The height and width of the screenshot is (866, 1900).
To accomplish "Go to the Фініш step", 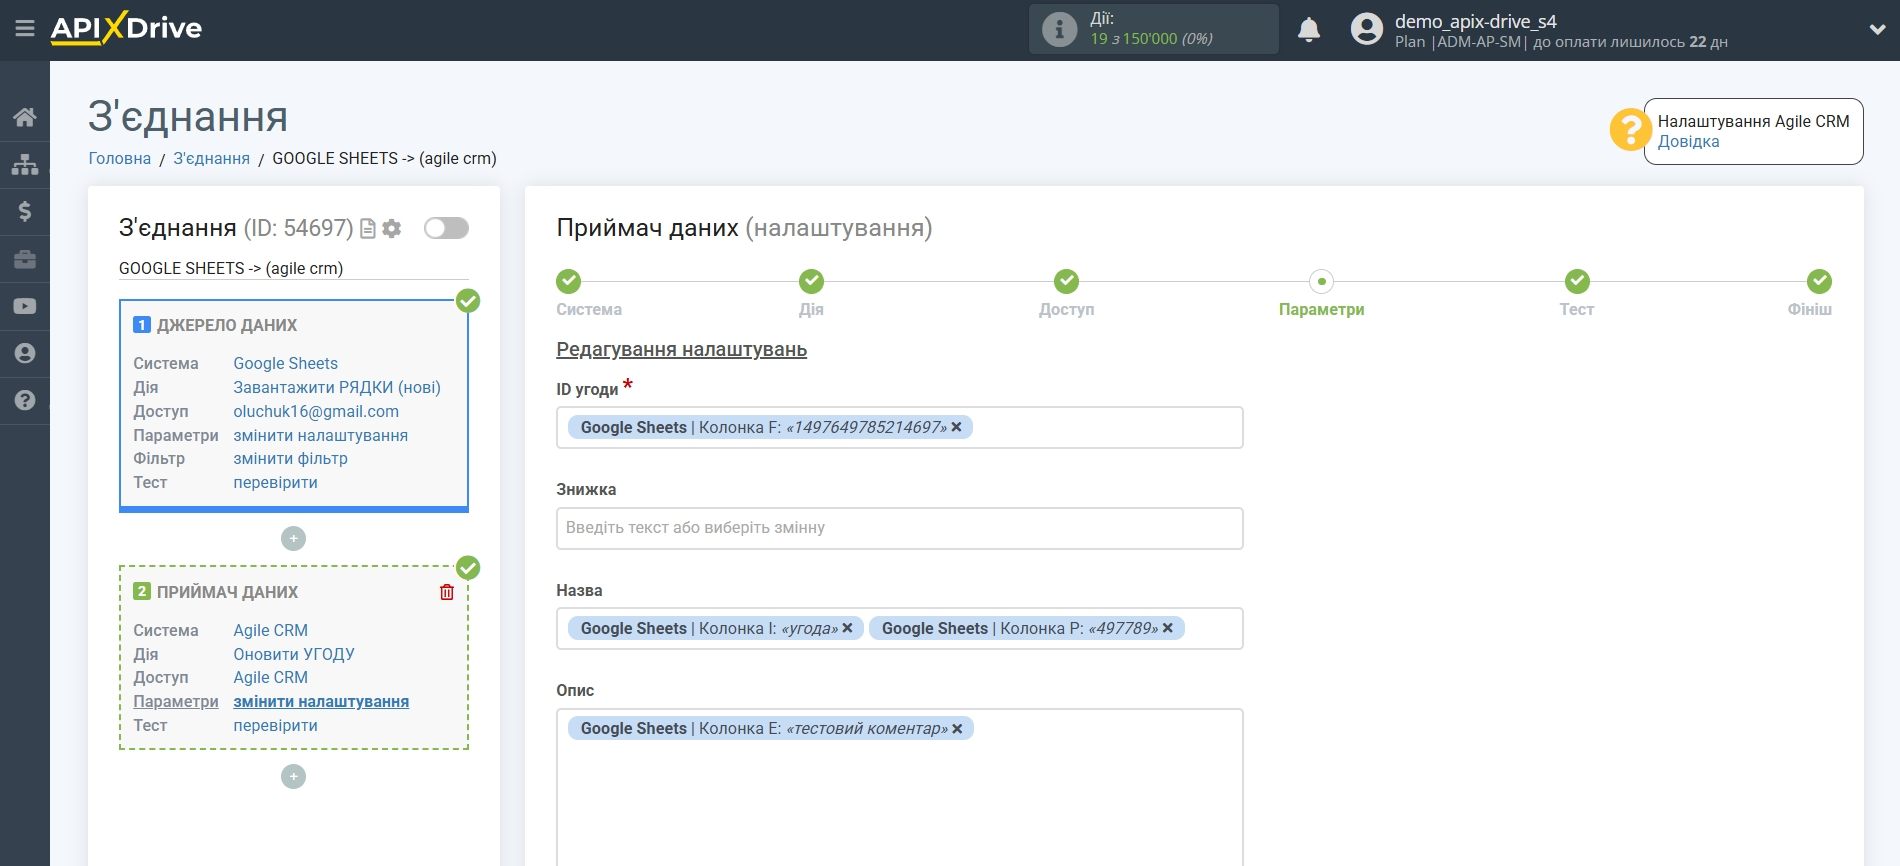I will click(x=1819, y=281).
